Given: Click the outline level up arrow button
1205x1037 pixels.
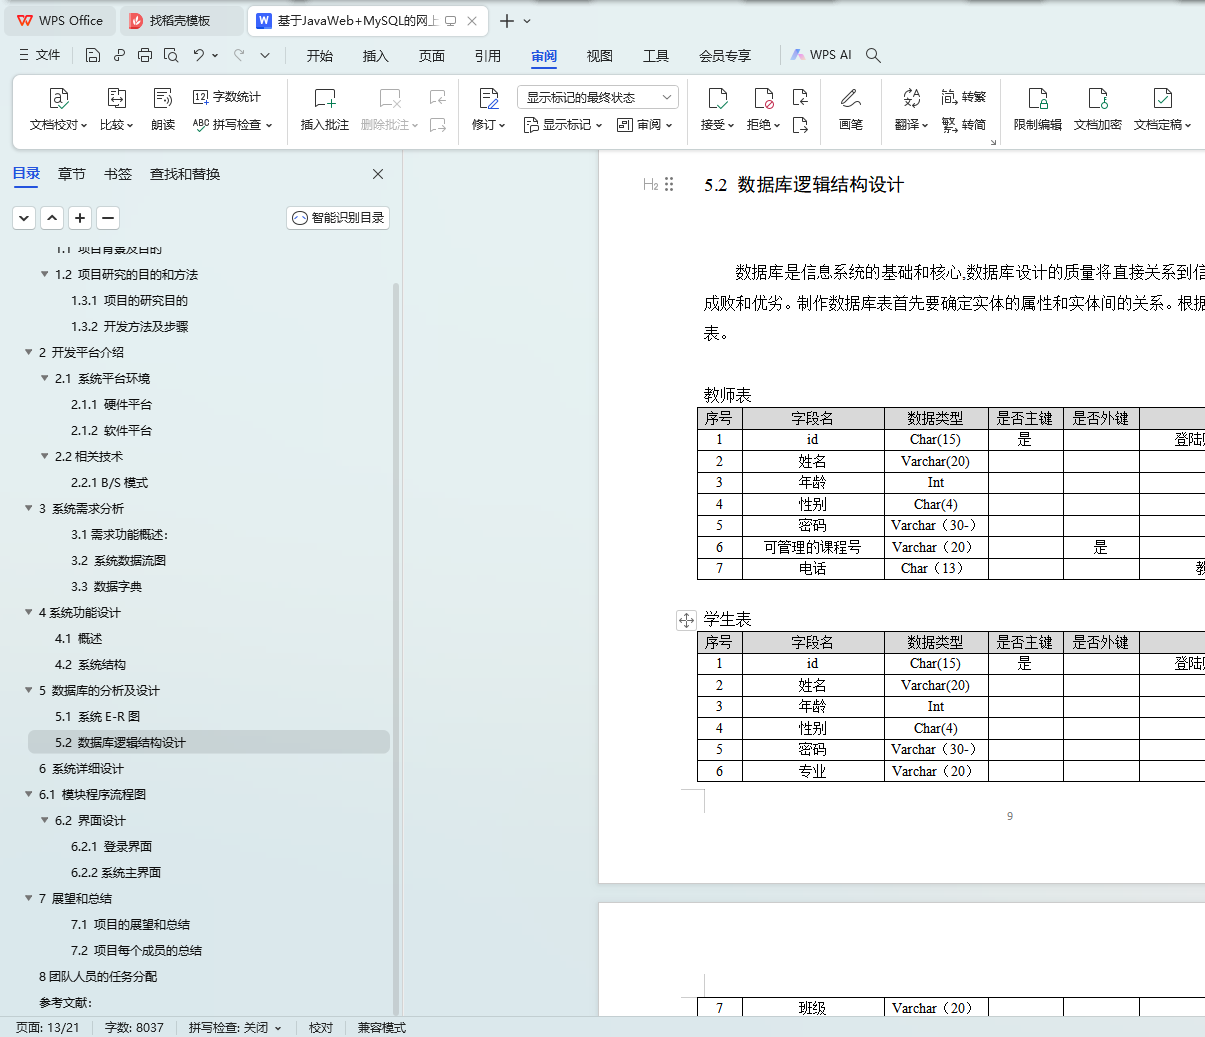Looking at the screenshot, I should (52, 218).
